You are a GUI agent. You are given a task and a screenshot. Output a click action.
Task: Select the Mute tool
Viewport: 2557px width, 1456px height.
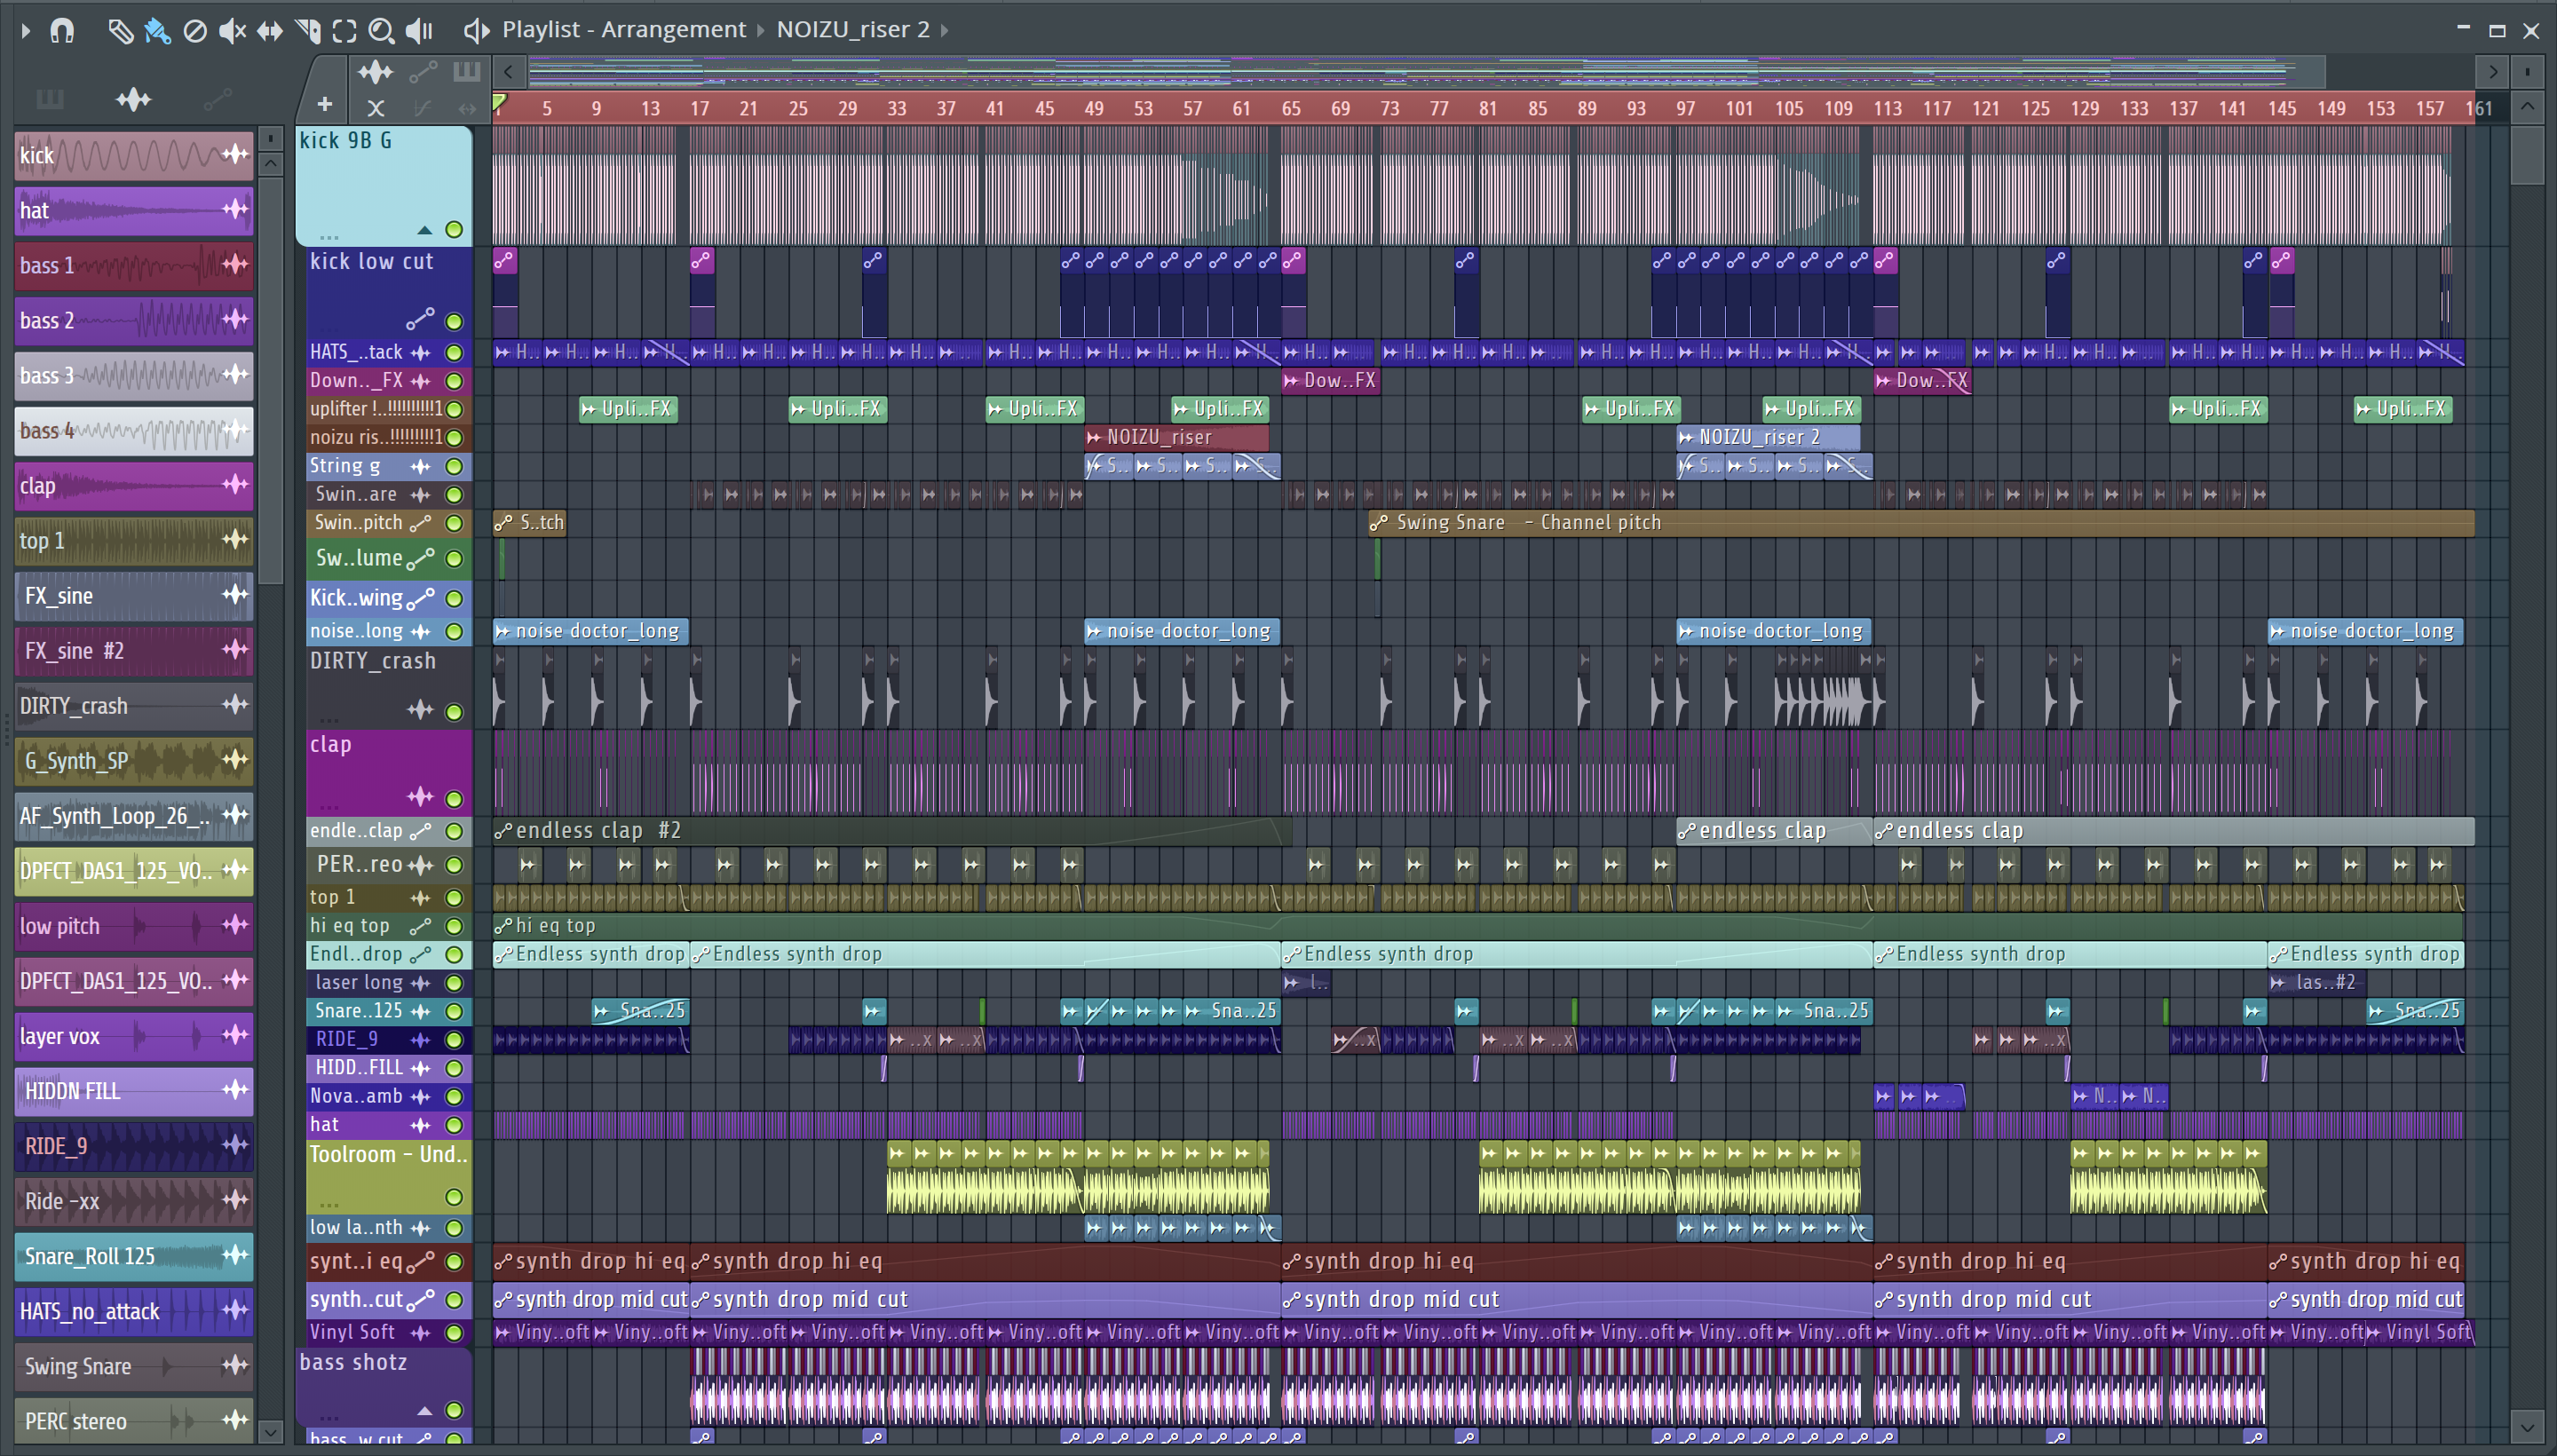coord(232,31)
